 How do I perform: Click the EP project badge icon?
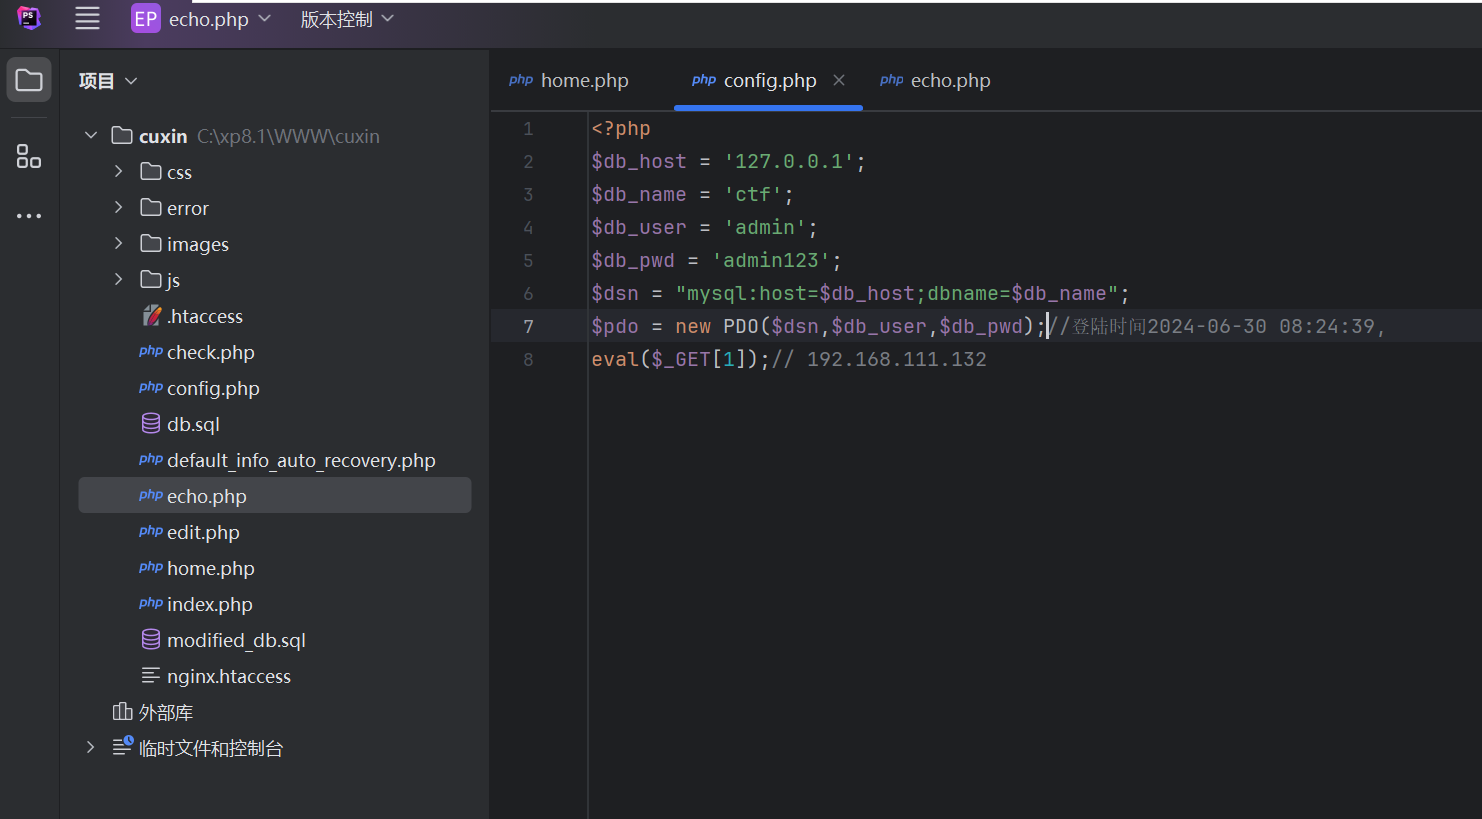pos(146,18)
